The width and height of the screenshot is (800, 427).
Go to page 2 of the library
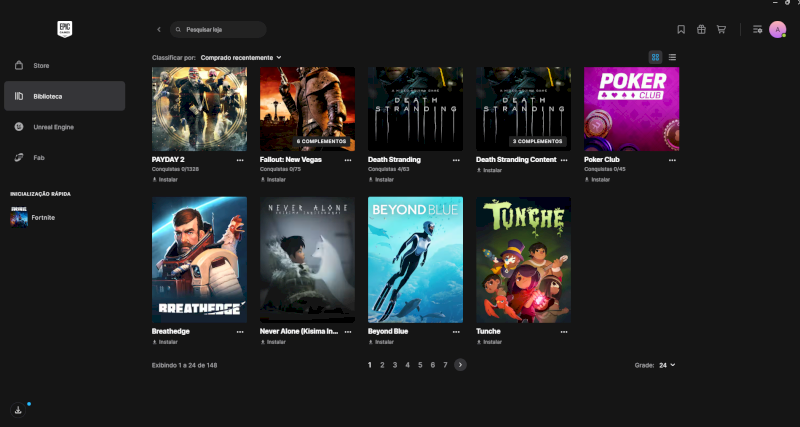[382, 365]
